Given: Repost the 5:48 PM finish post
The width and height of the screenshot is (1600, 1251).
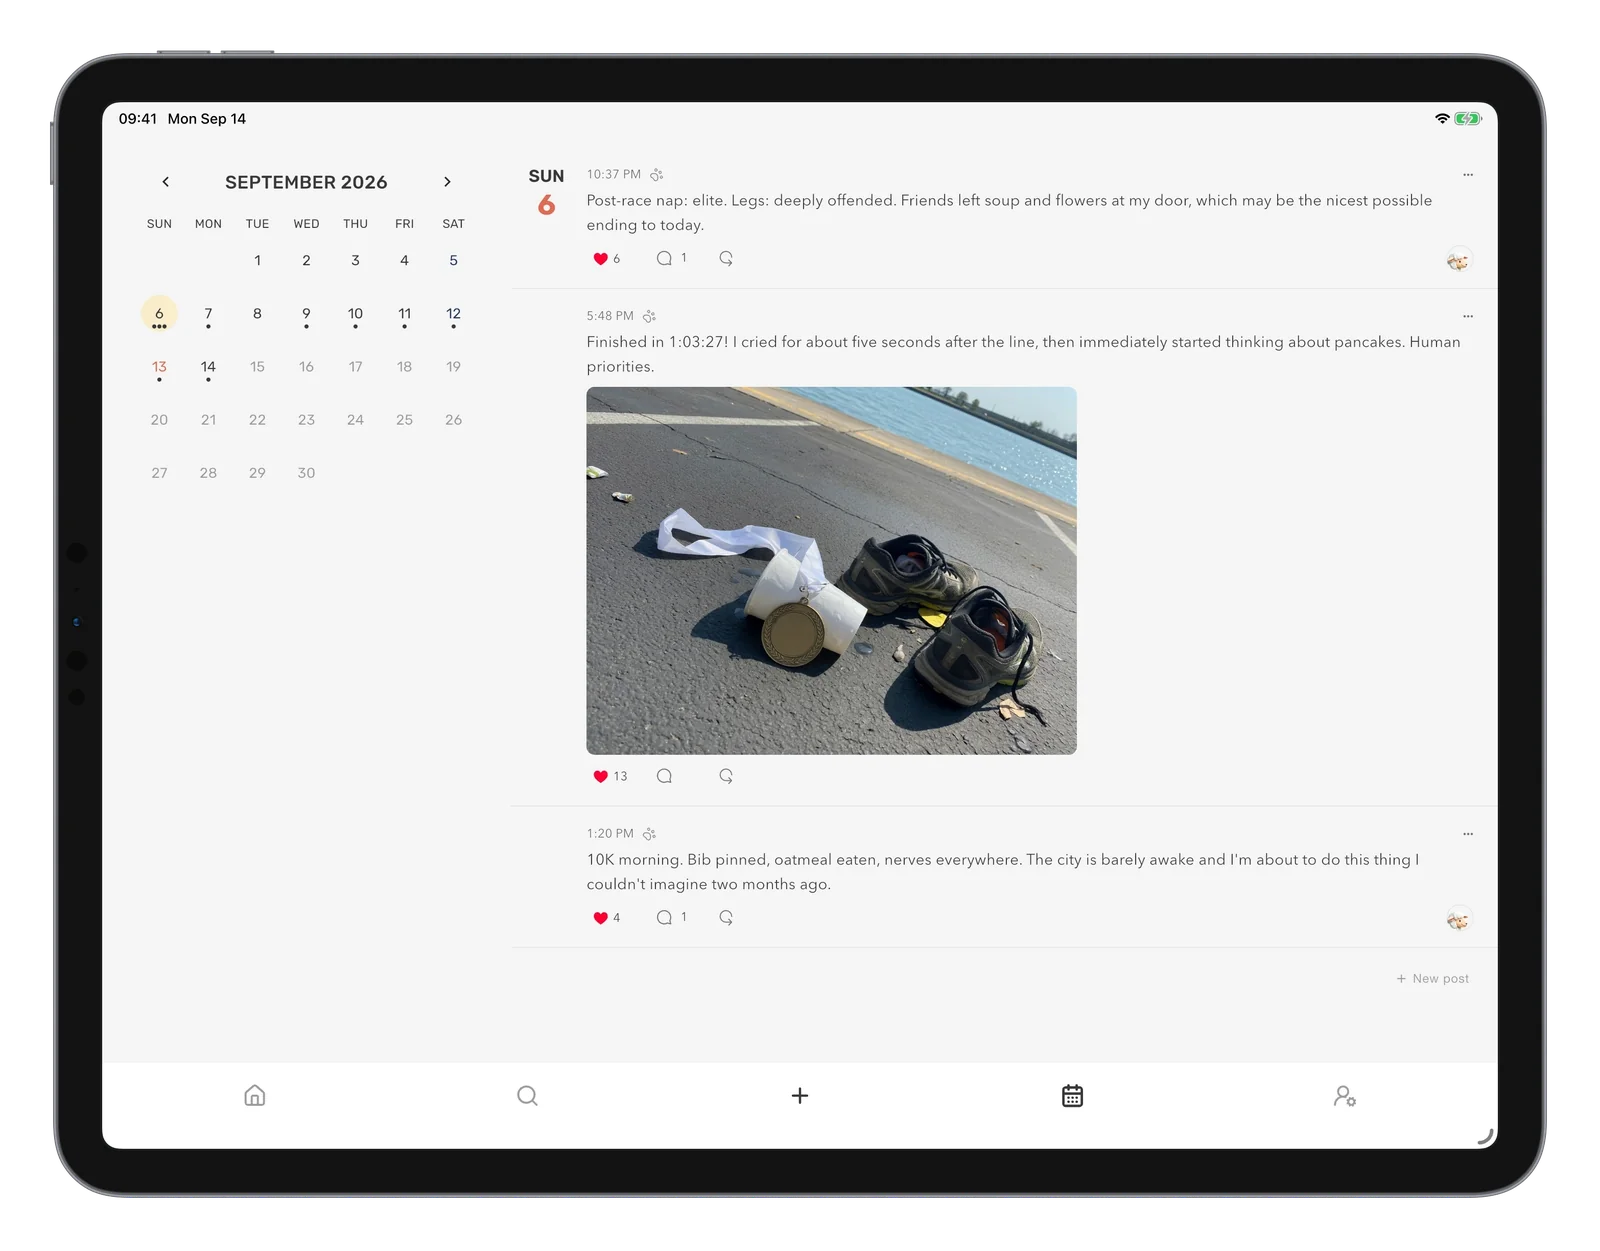Looking at the screenshot, I should [726, 776].
